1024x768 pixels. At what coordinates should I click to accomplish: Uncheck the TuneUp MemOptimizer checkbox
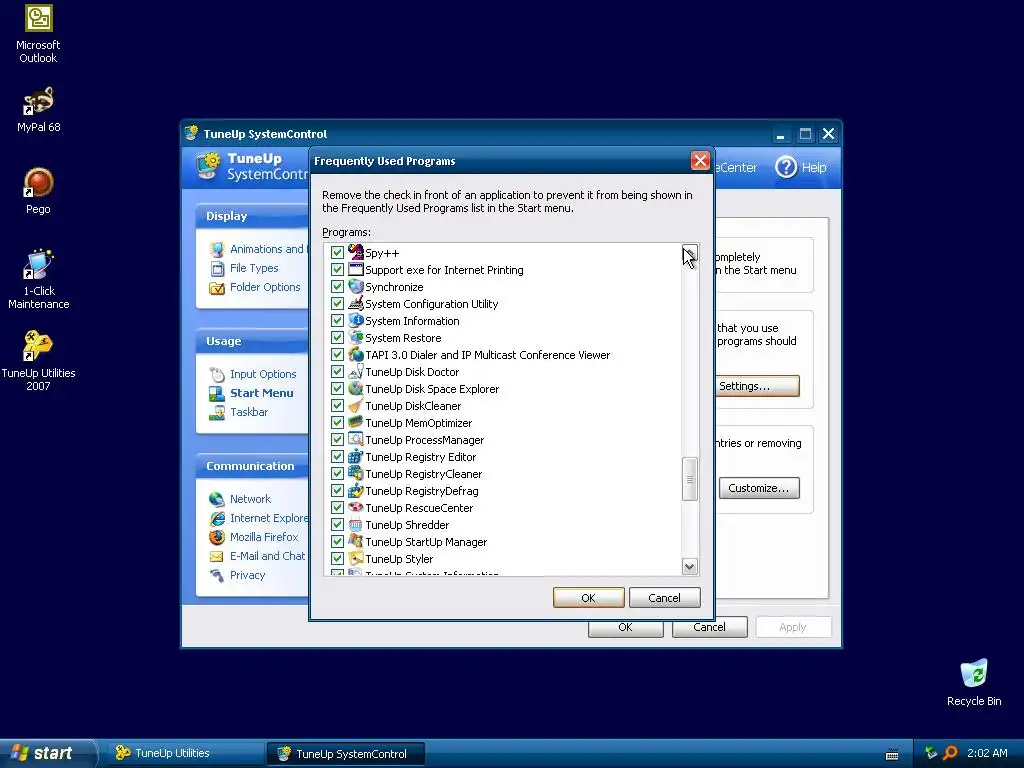tap(337, 422)
